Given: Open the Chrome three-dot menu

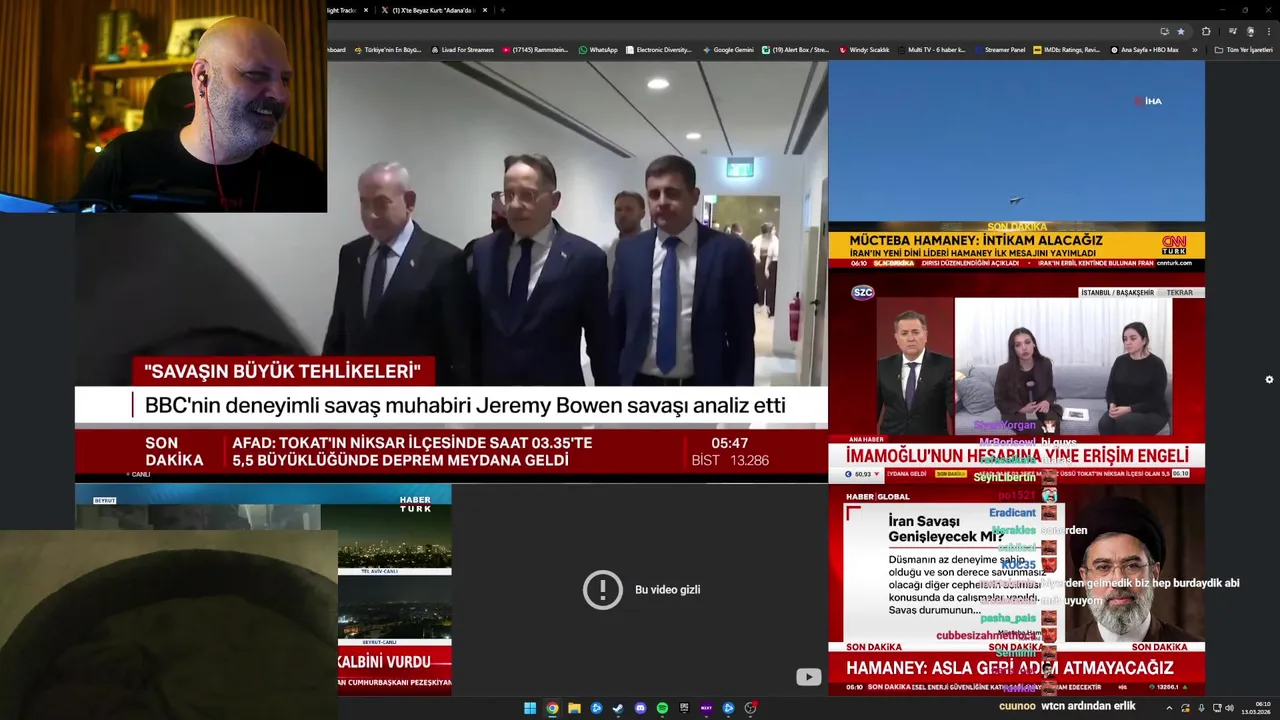Looking at the screenshot, I should click(1268, 31).
